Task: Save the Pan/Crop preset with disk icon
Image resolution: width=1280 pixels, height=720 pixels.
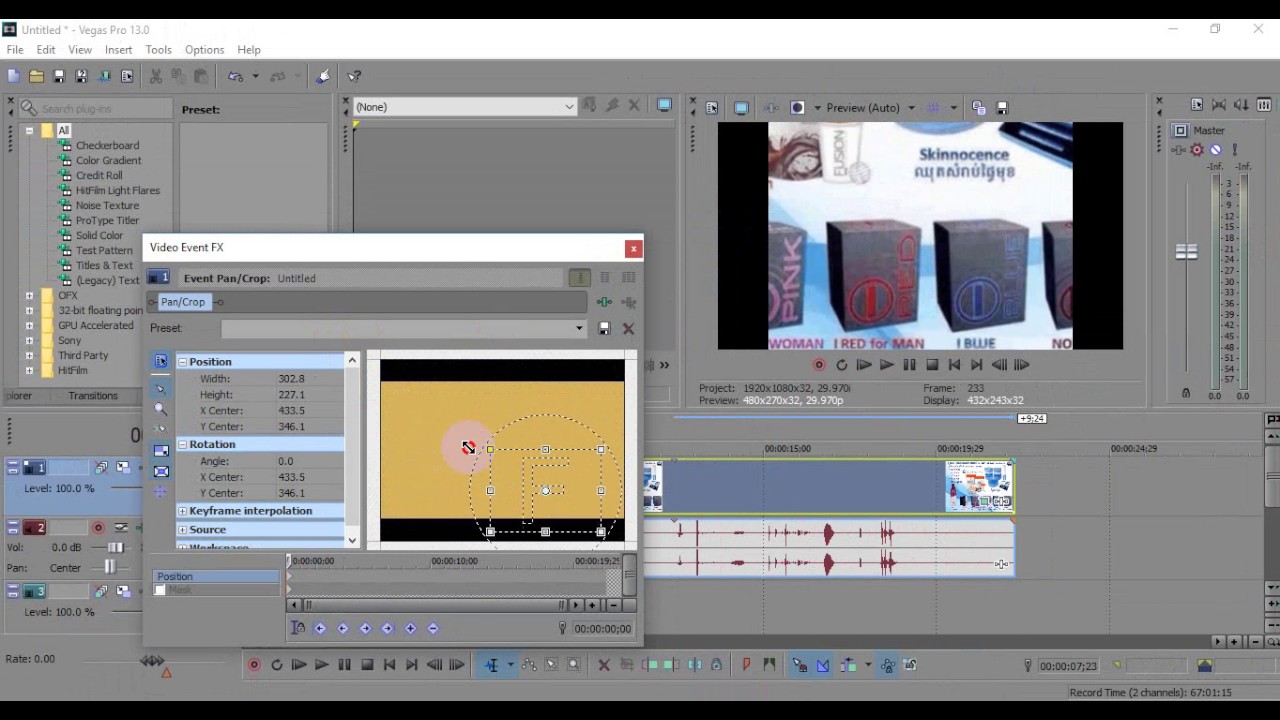Action: 604,328
